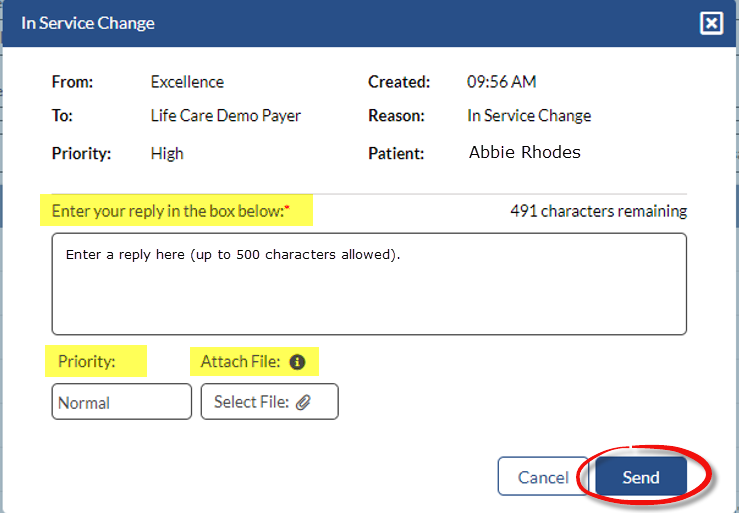739x513 pixels.
Task: Click the In Service Change title bar
Action: (300, 23)
